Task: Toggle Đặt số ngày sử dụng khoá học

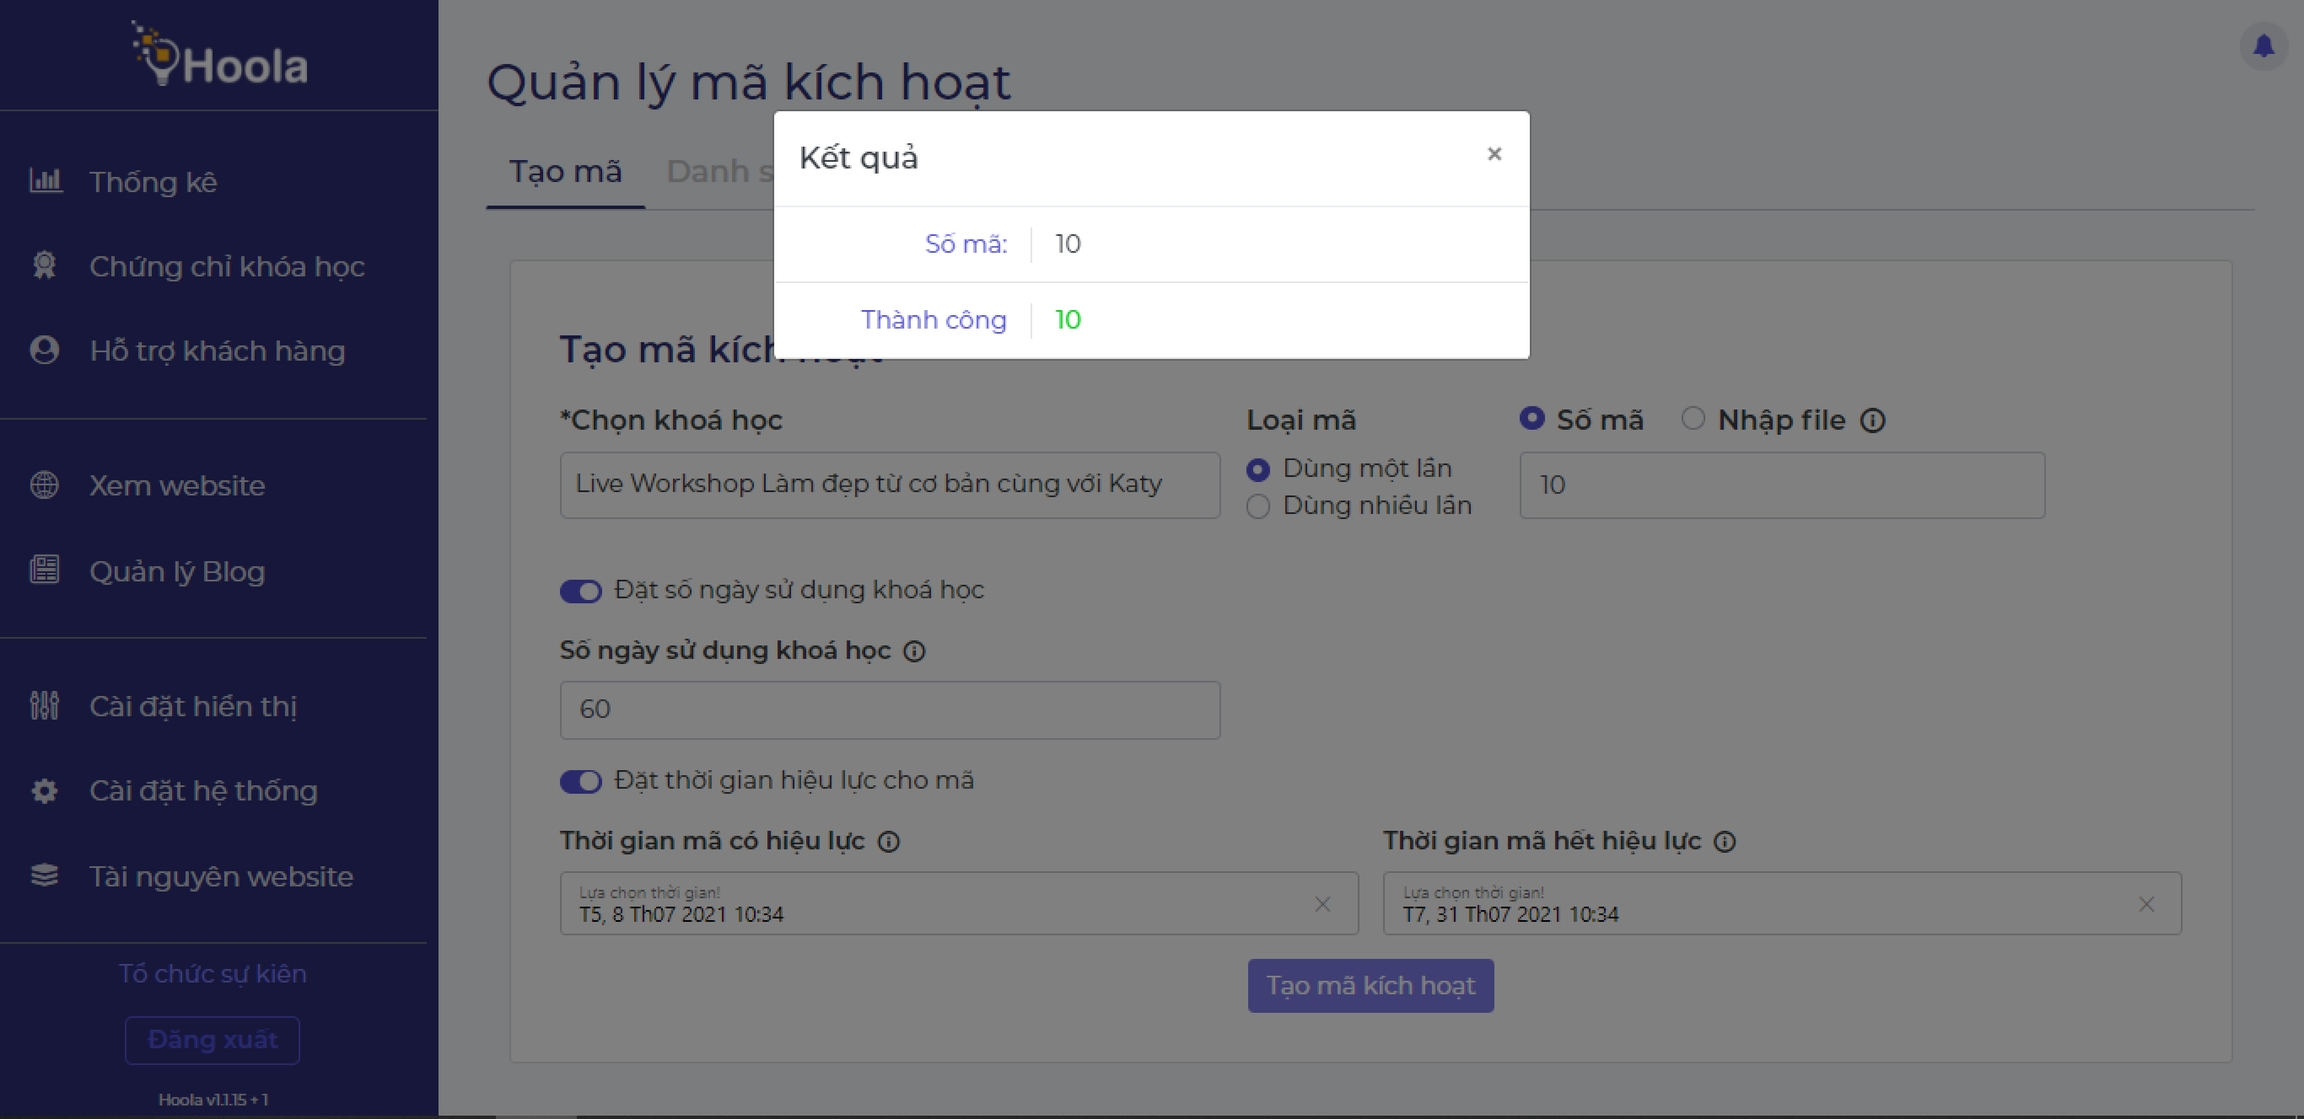Action: (x=580, y=591)
